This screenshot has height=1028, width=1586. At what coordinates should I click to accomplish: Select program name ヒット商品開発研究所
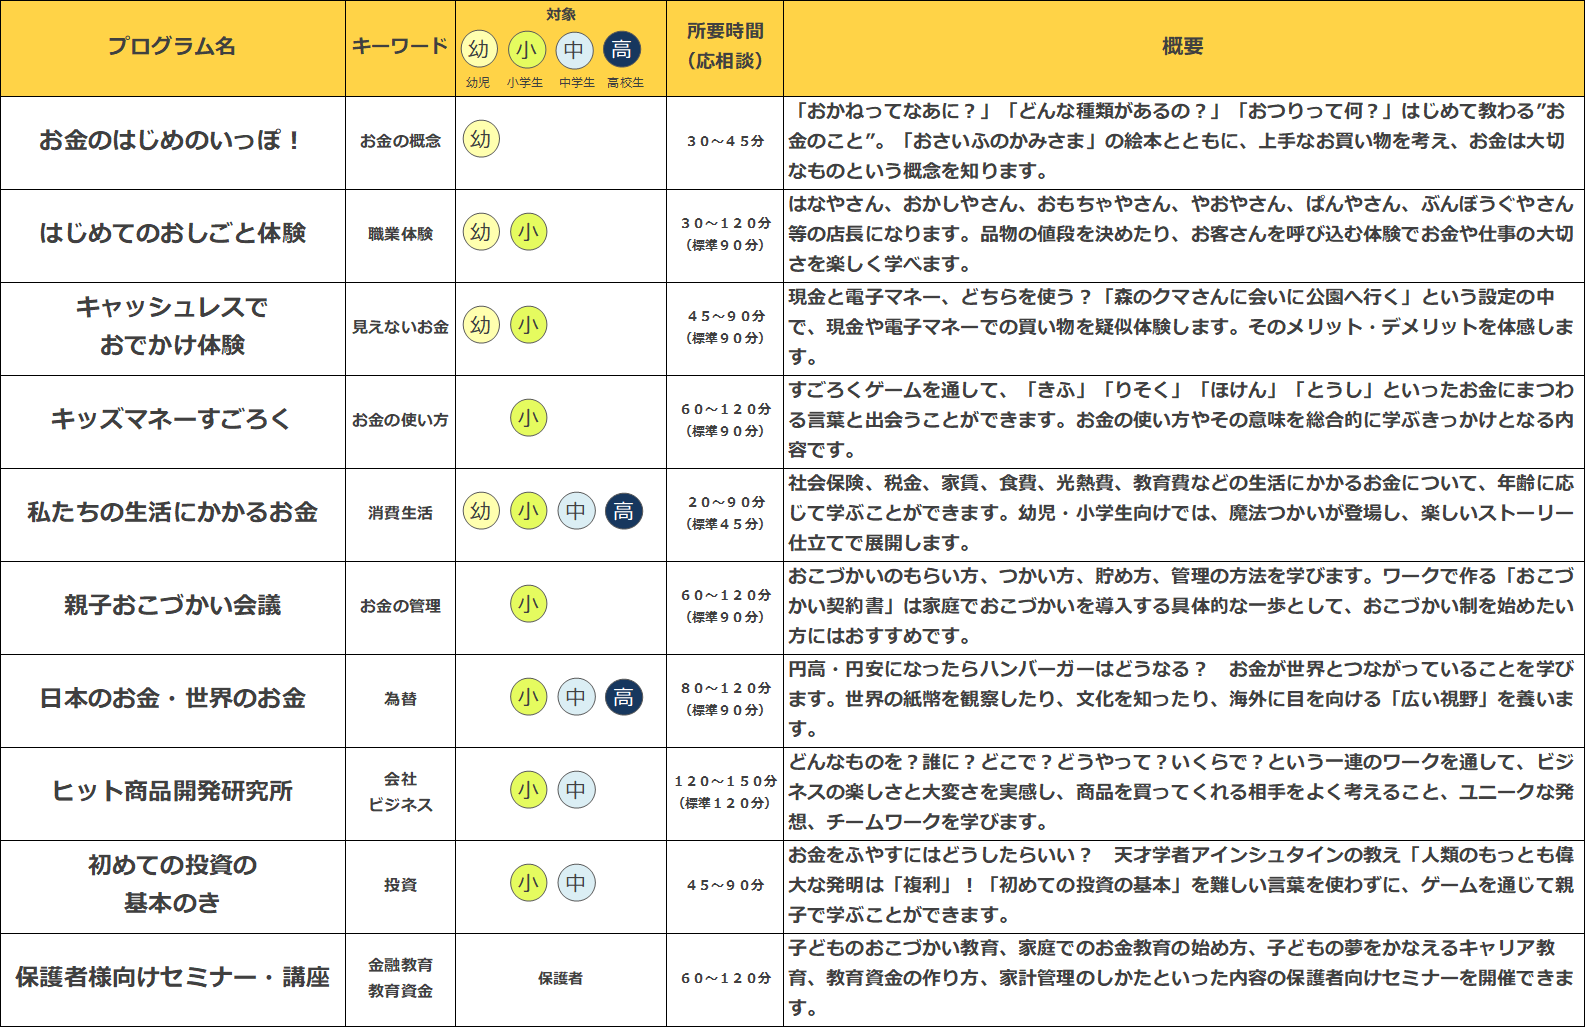(172, 792)
